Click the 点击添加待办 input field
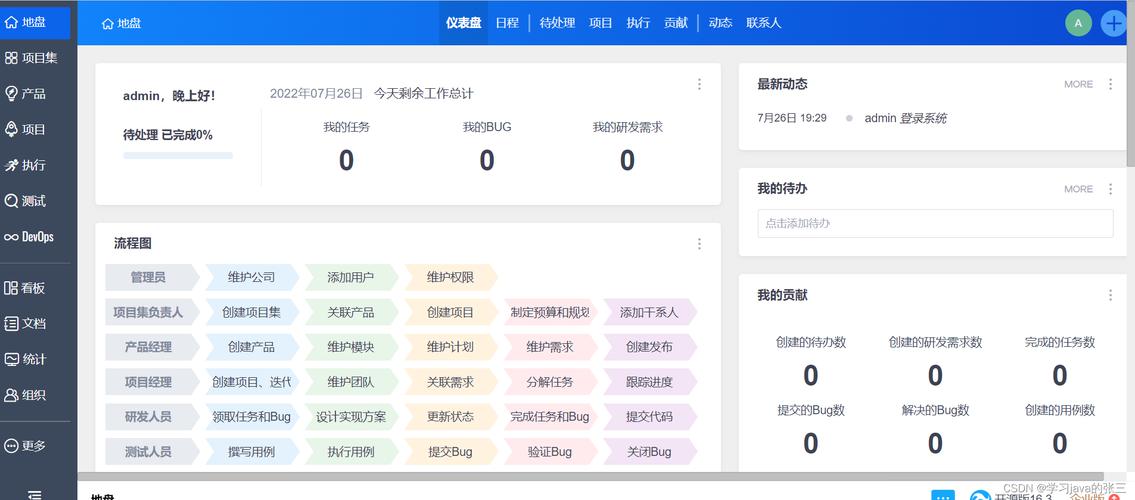 [935, 224]
